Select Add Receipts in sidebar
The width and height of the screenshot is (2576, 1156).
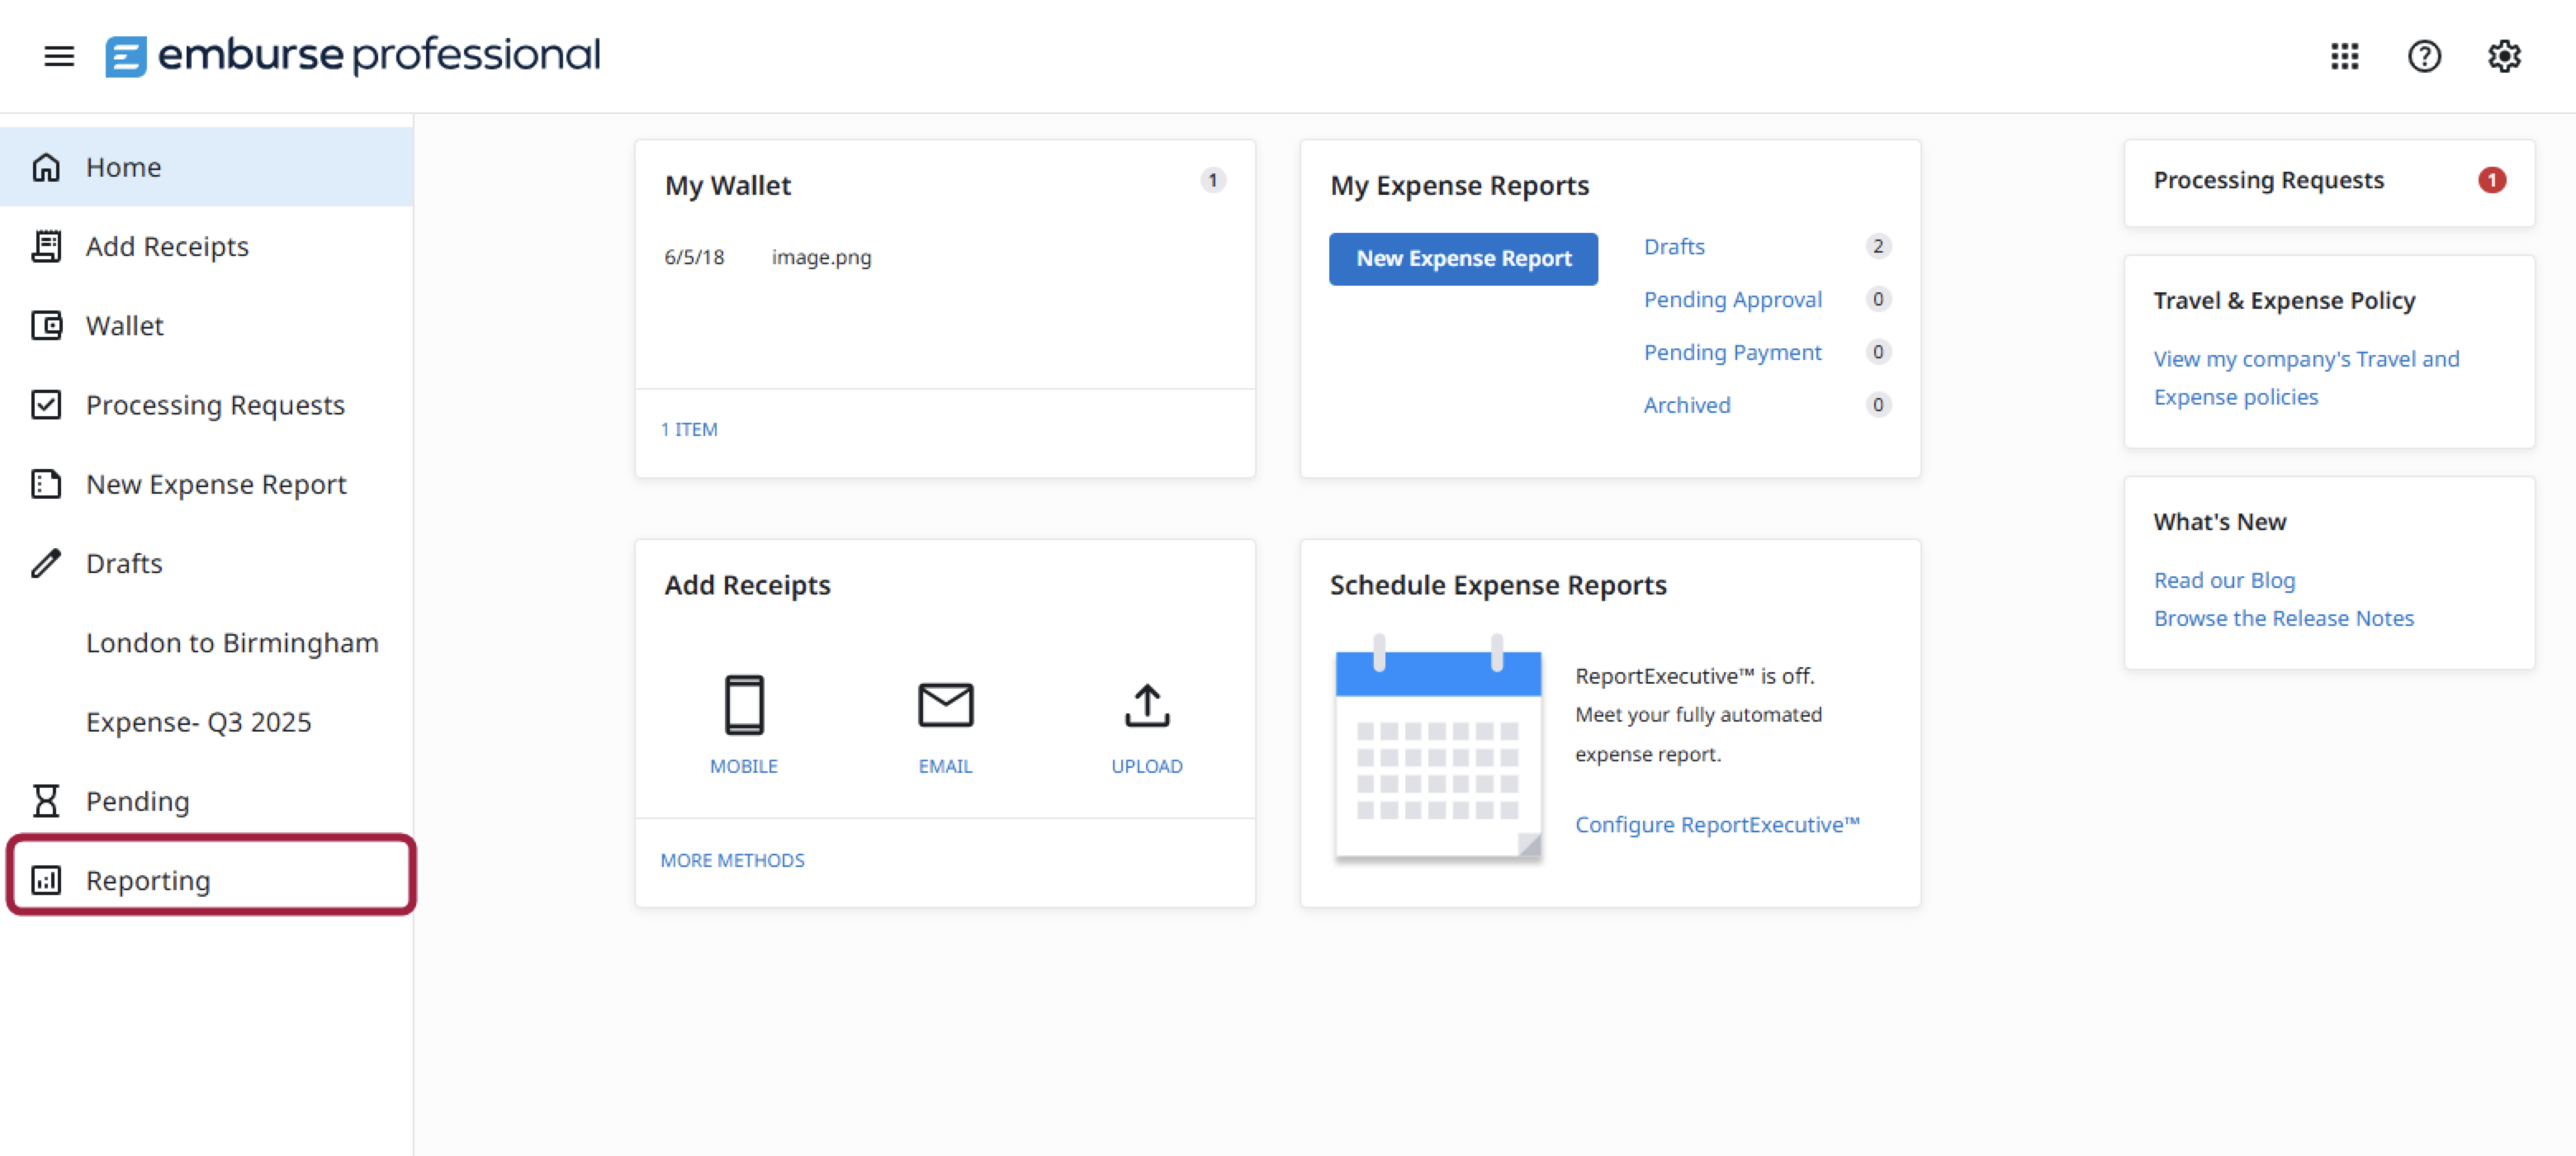[x=166, y=246]
